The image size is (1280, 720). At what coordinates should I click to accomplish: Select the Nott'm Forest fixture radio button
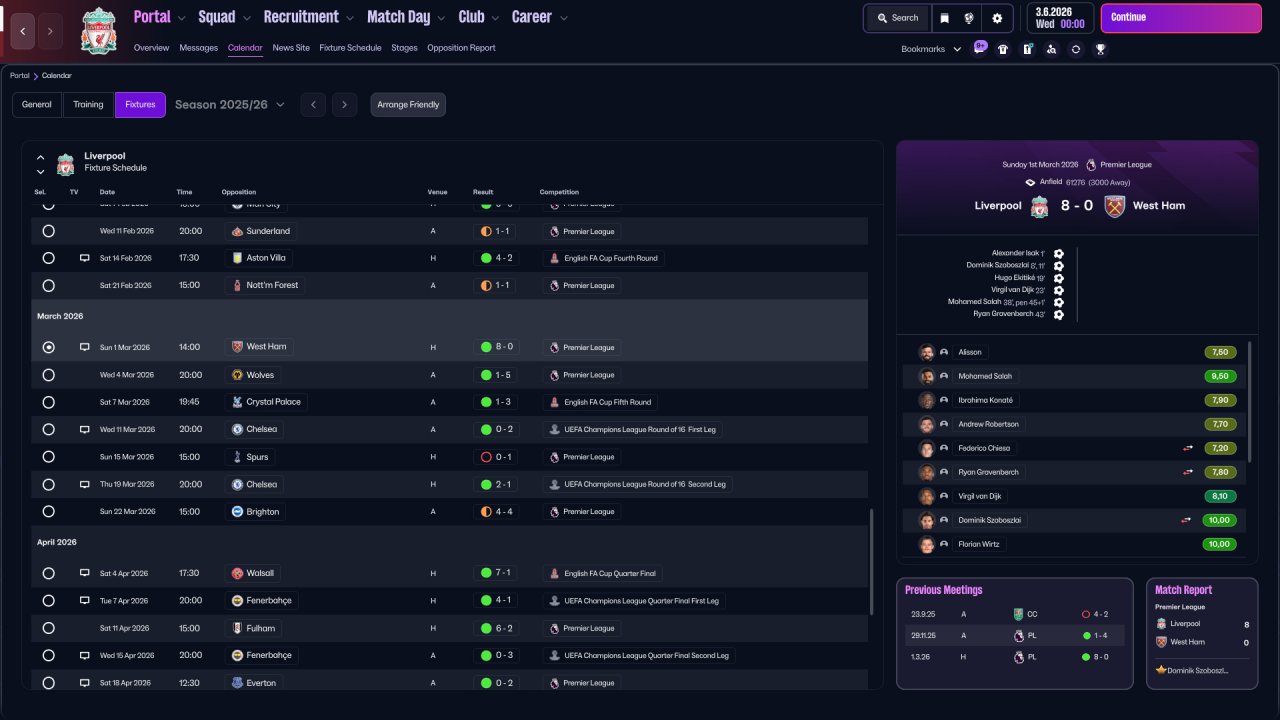(48, 286)
